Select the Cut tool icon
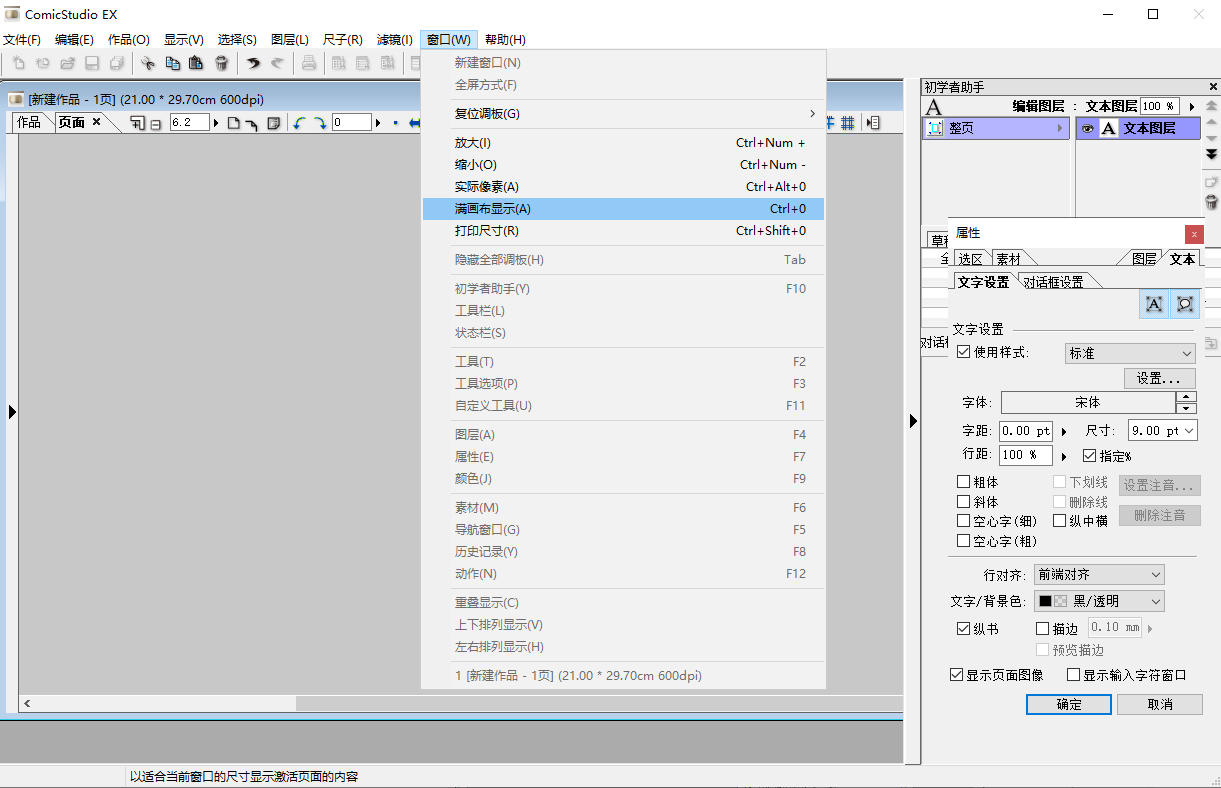Screen dimensions: 1221x788 coord(148,62)
